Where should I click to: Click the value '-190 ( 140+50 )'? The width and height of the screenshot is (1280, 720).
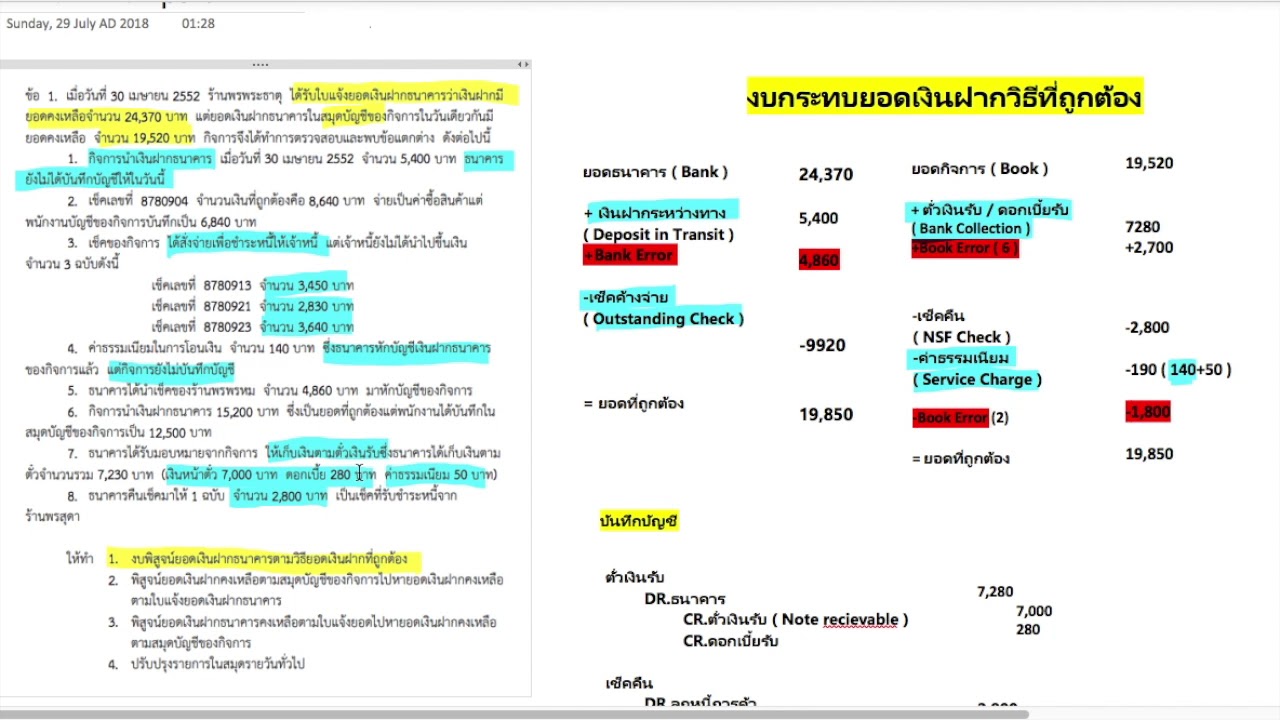coord(1178,370)
